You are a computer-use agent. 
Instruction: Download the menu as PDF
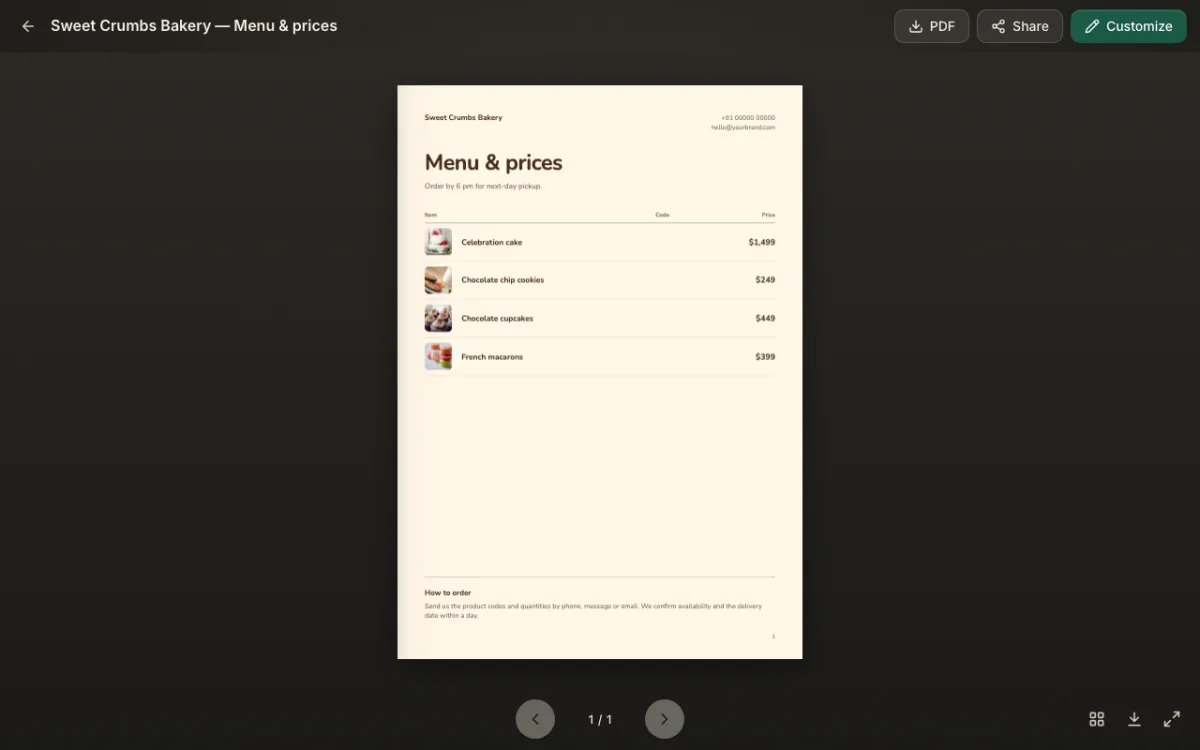coord(931,26)
